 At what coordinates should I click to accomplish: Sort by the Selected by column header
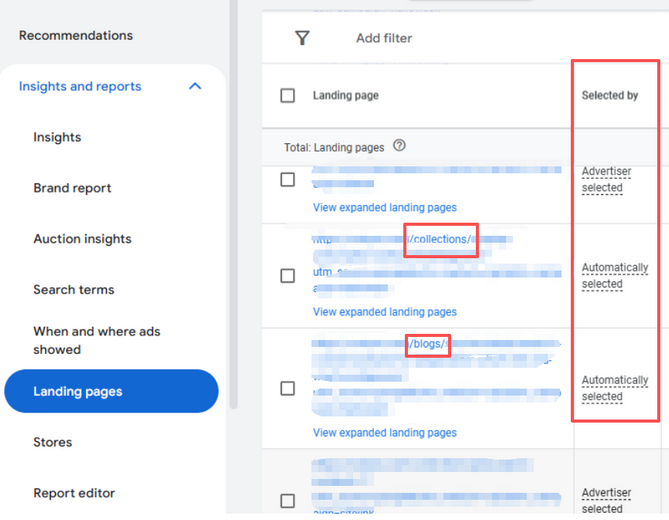(x=610, y=96)
